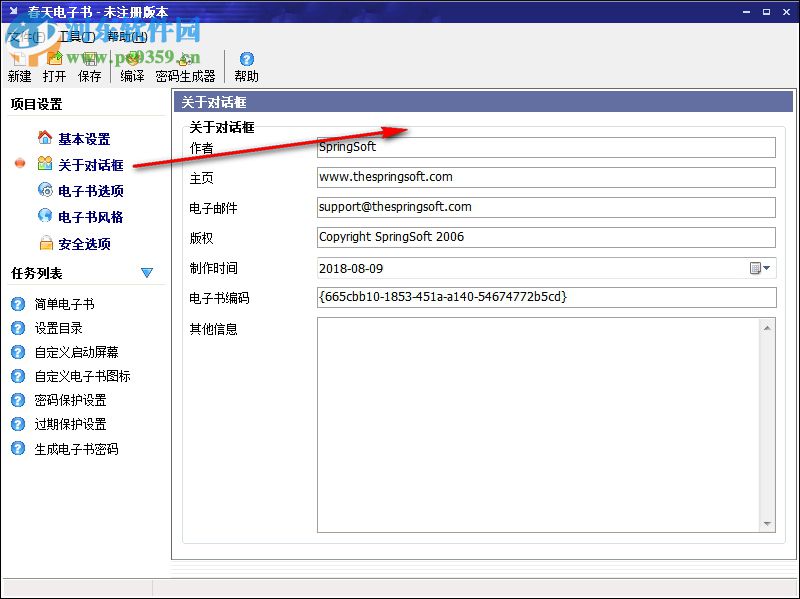This screenshot has height=599, width=800.
Task: Open the 过期保护设置 task link
Action: [x=70, y=424]
